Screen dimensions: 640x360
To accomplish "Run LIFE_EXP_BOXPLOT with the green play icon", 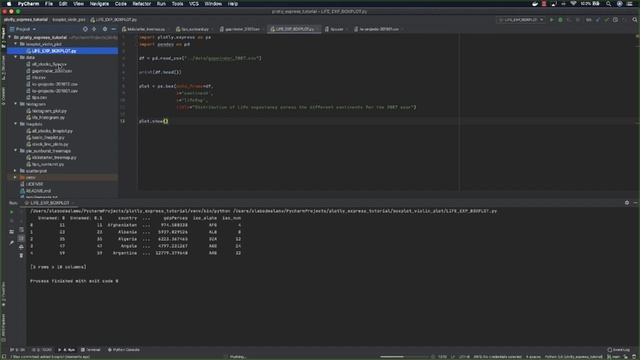I will click(551, 20).
